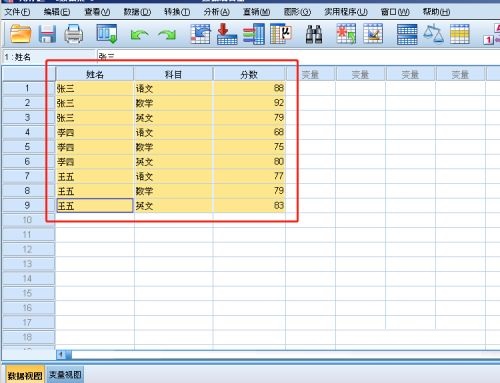500x383 pixels.
Task: Select the 分数 column header
Action: 249,74
